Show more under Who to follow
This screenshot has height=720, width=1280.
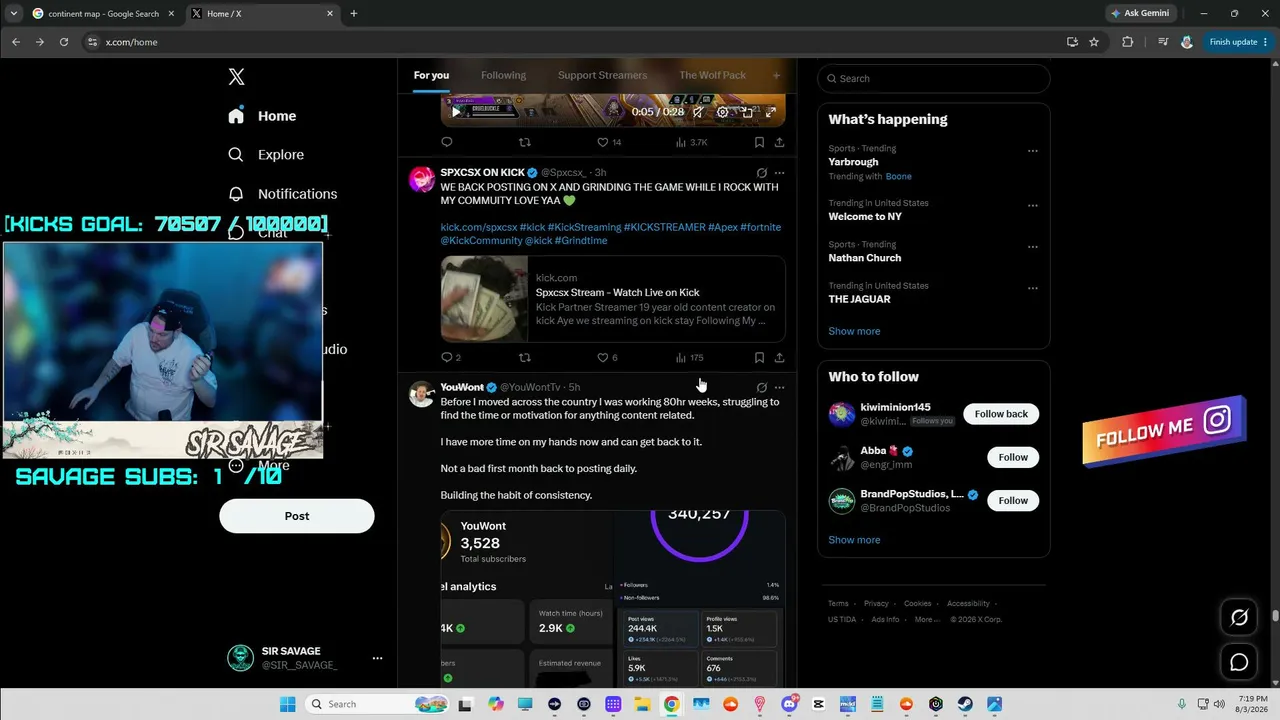tap(854, 540)
